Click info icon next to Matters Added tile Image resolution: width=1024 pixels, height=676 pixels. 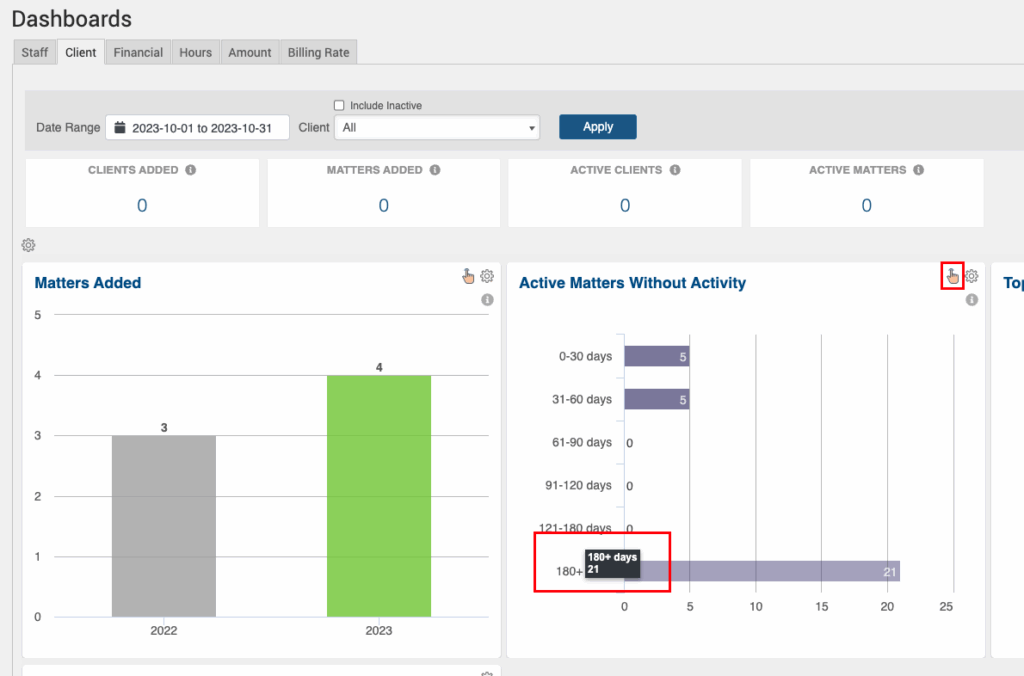pyautogui.click(x=435, y=170)
